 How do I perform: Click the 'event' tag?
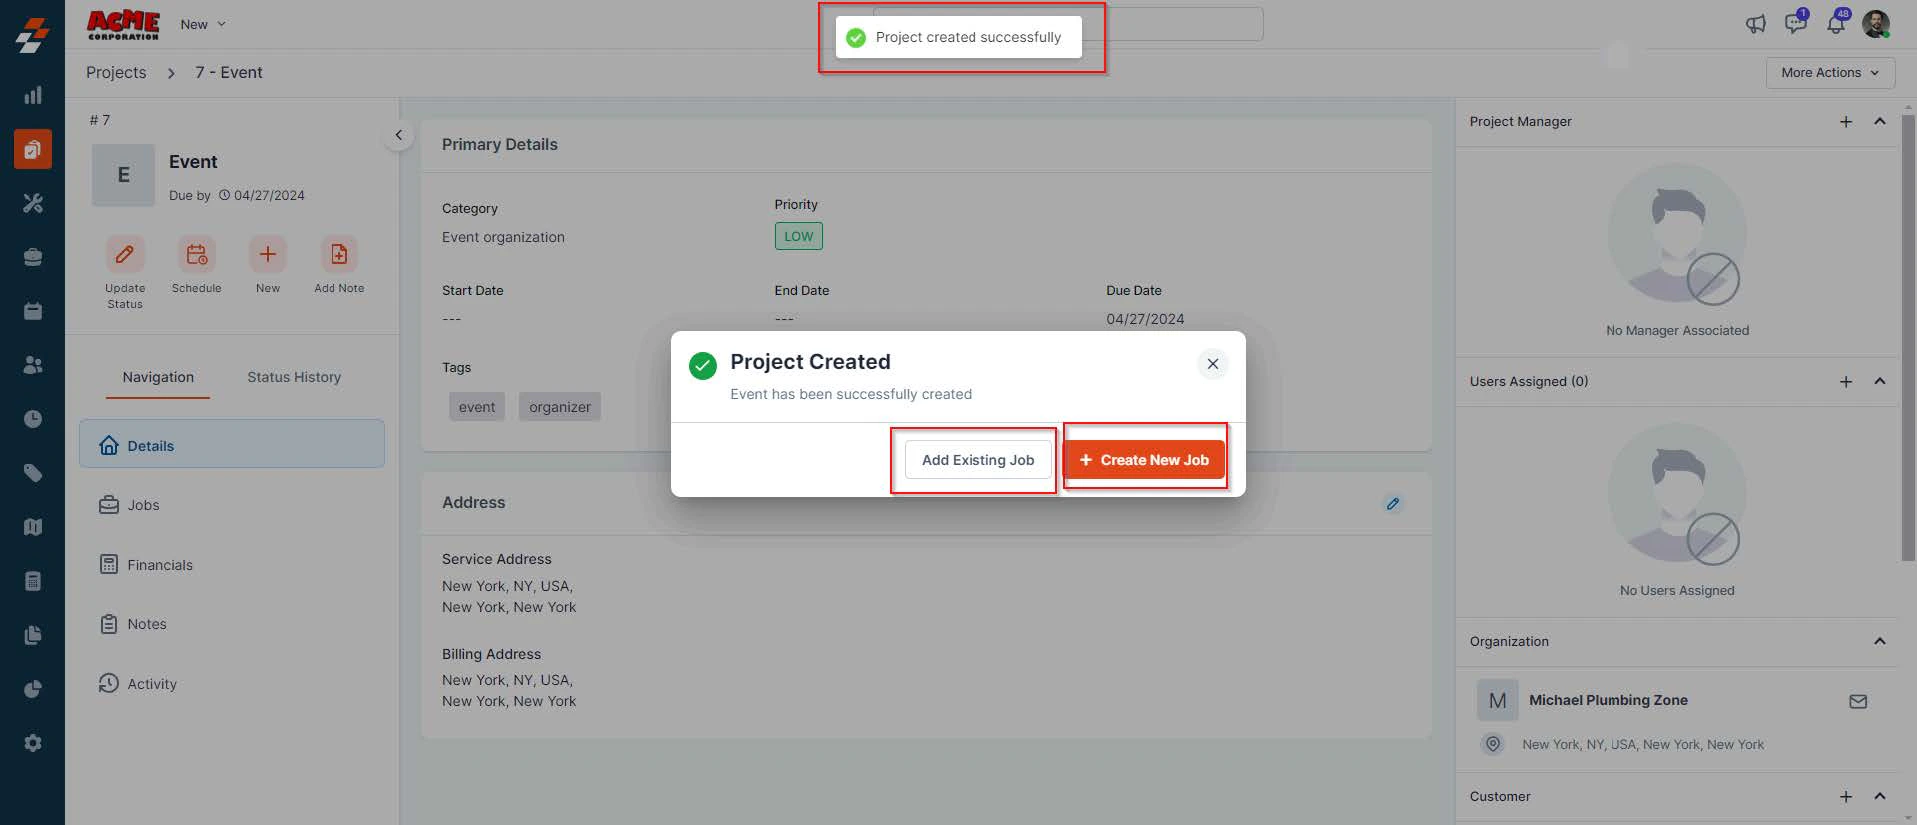(x=477, y=407)
